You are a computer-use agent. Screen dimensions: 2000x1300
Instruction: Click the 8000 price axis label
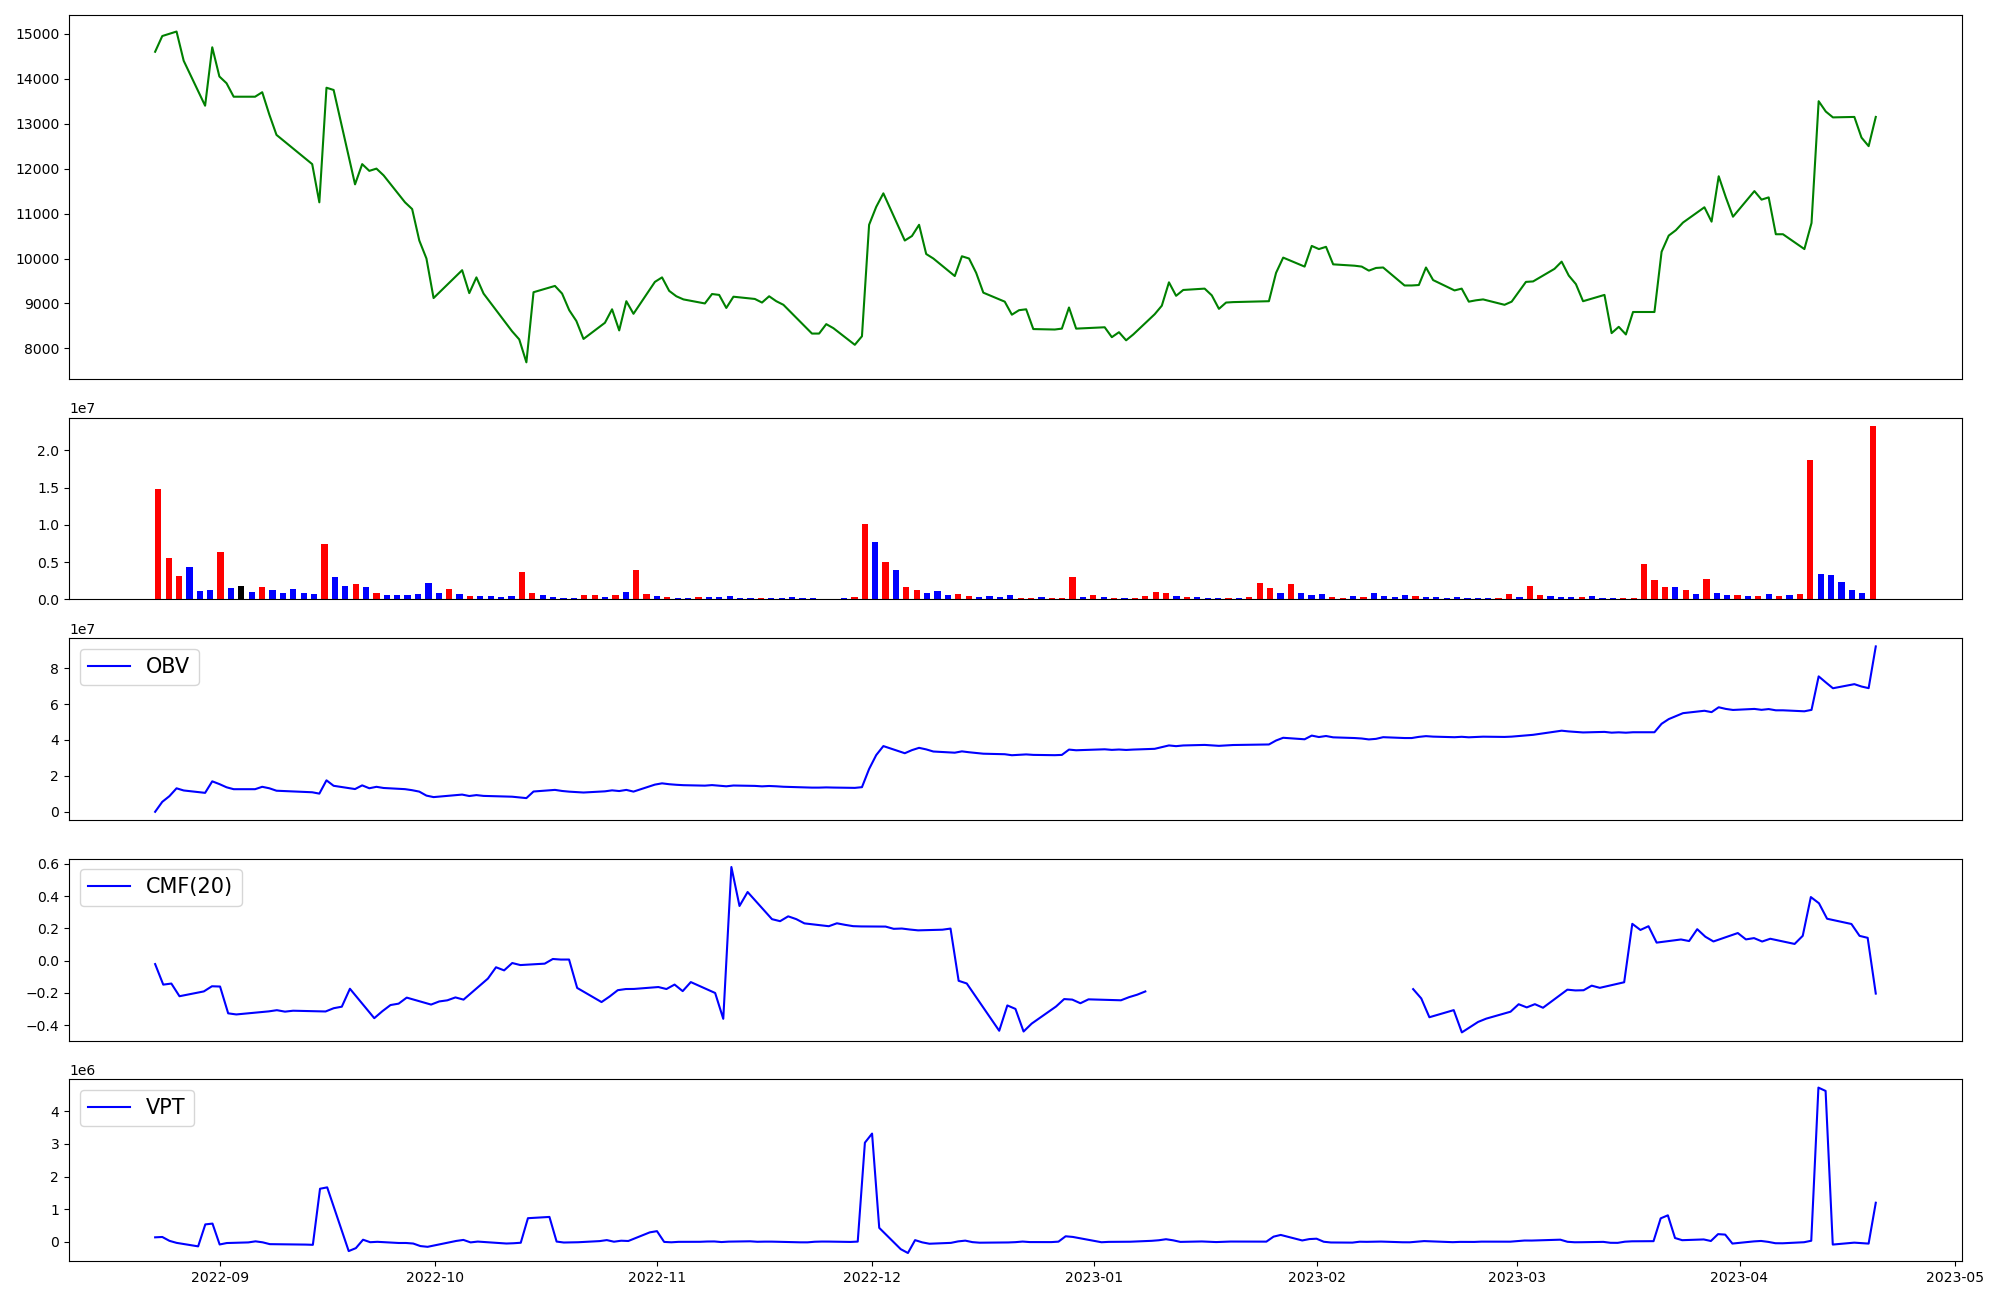point(42,349)
